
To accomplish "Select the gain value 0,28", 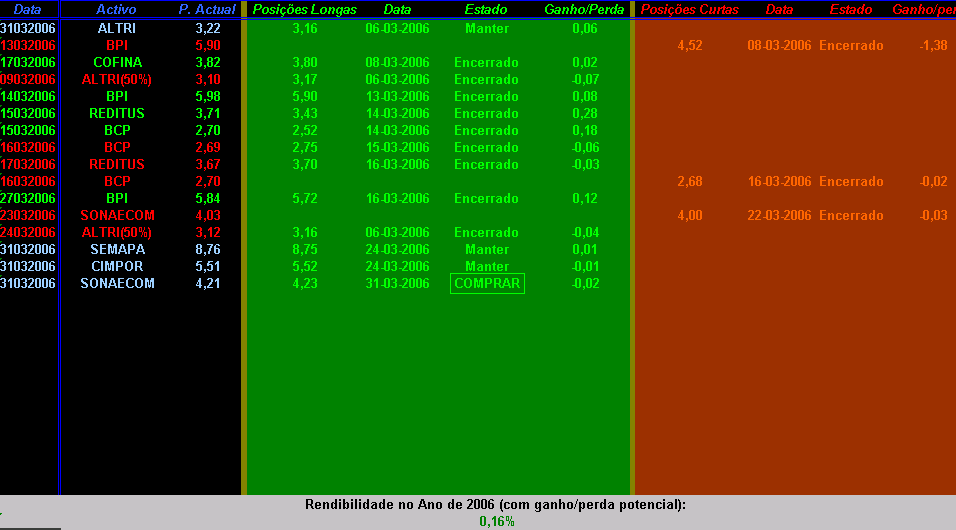I will (585, 113).
